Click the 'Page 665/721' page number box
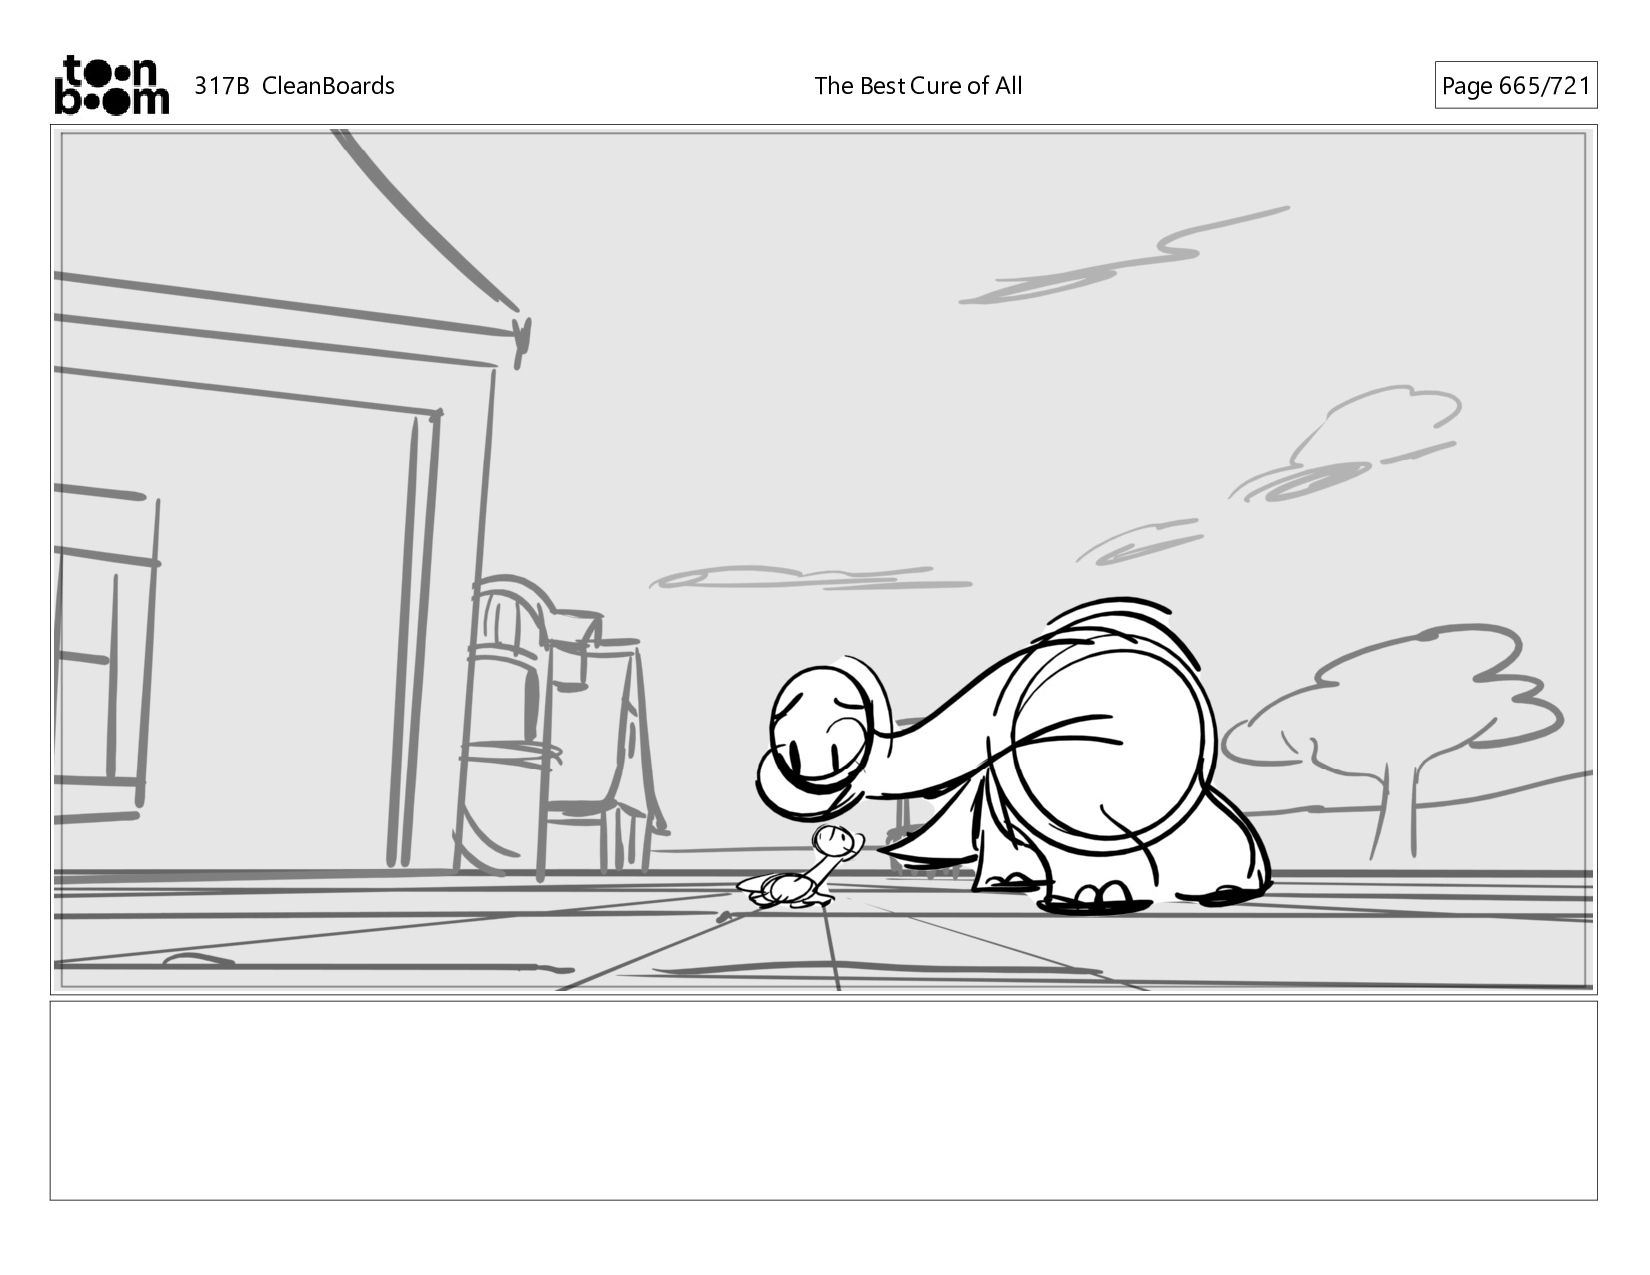 [1515, 86]
